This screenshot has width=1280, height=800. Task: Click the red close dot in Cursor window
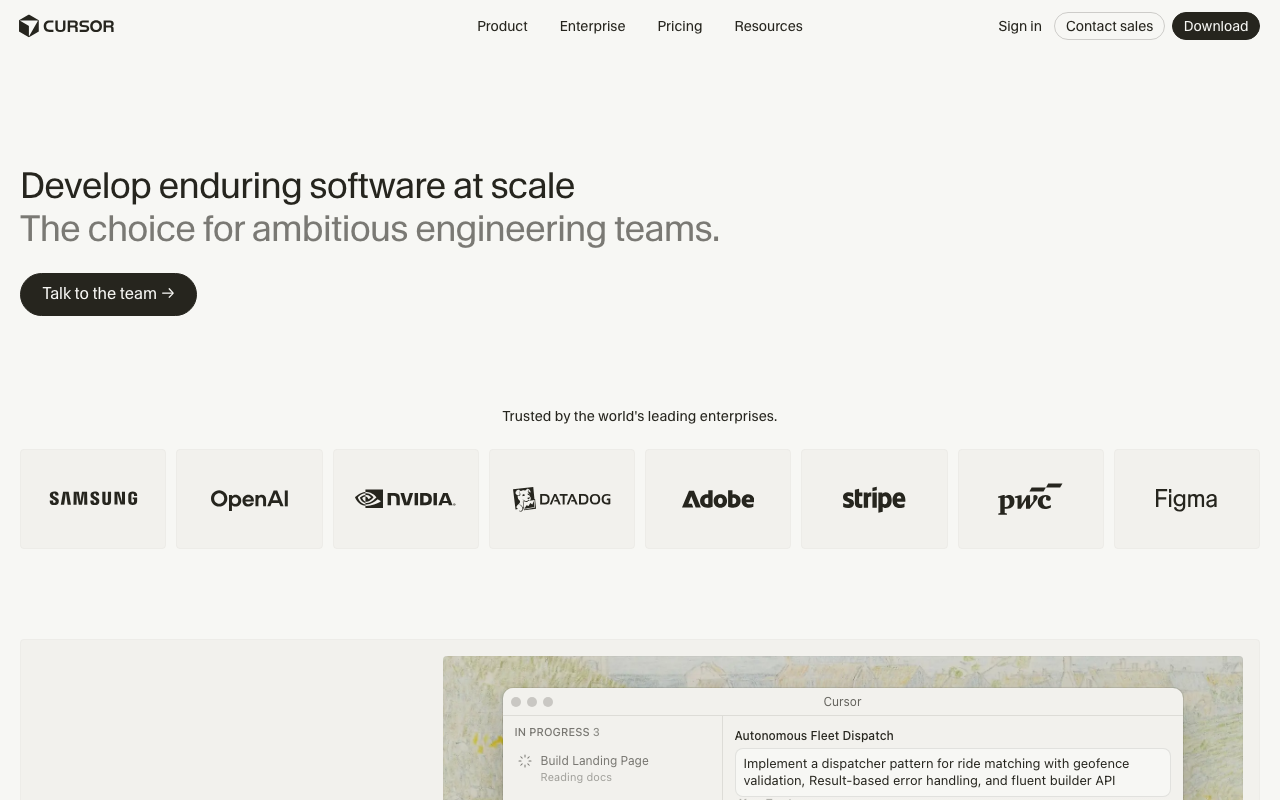[x=516, y=702]
